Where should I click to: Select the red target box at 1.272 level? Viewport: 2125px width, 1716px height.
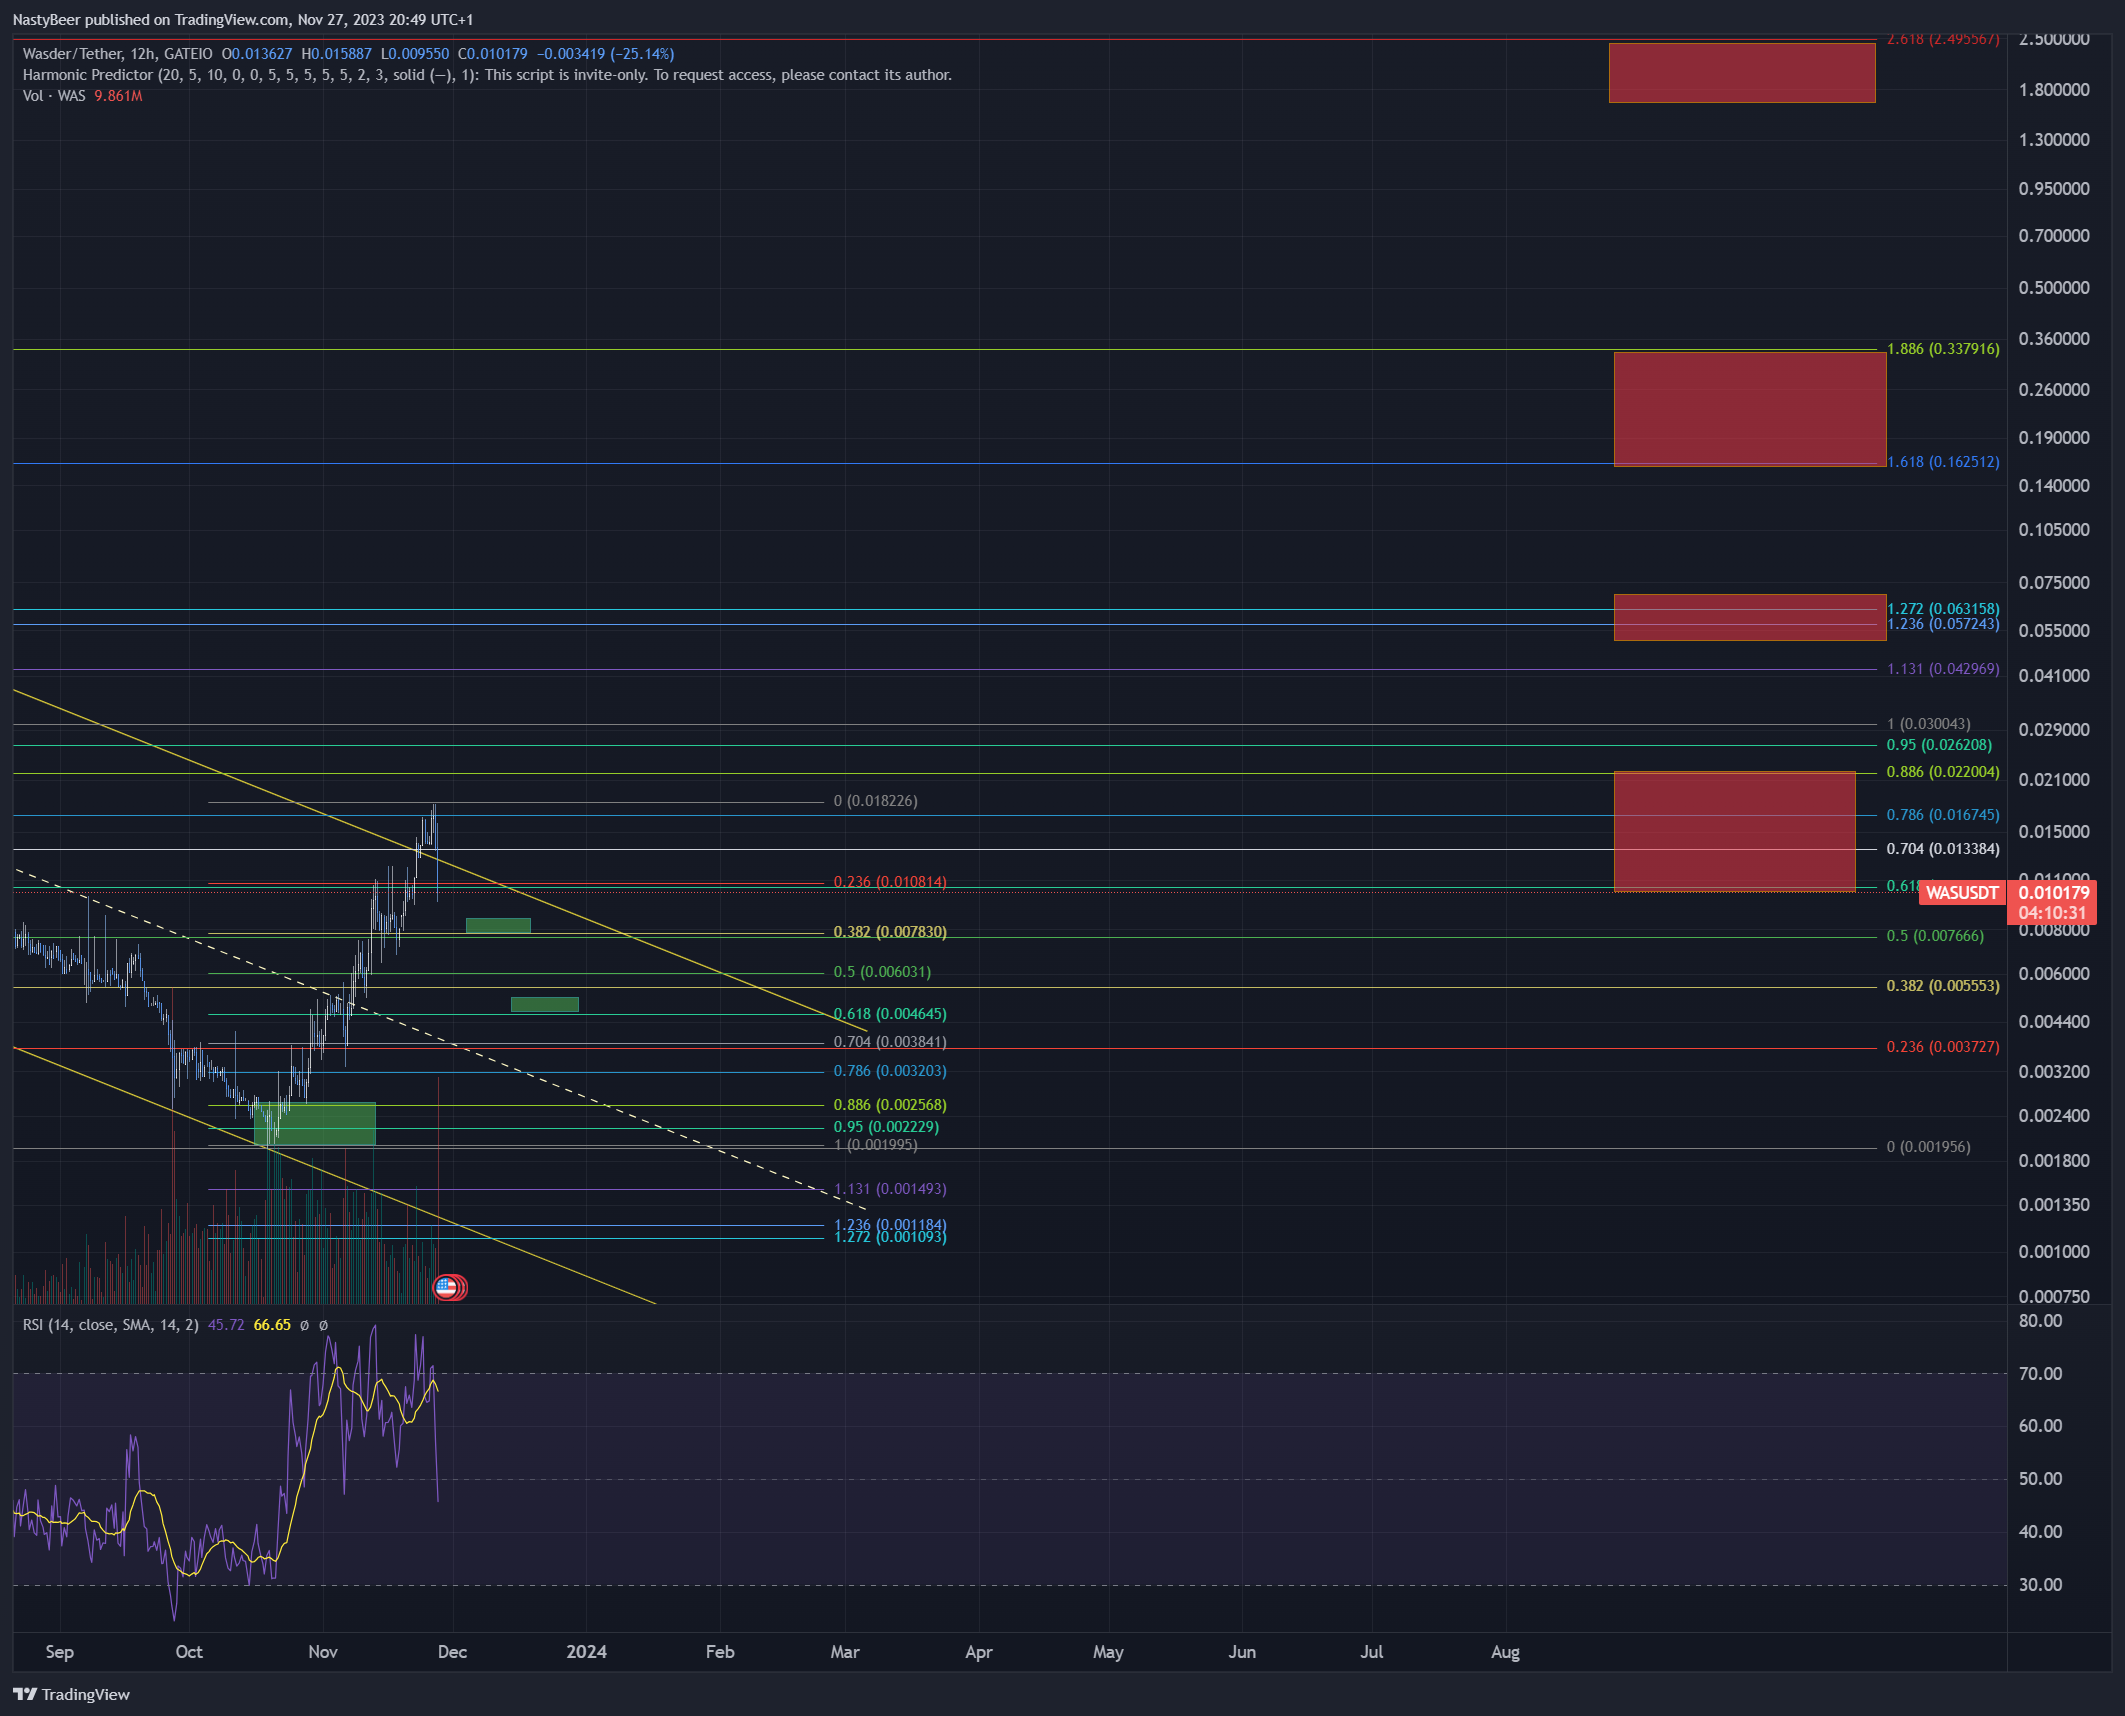click(1750, 617)
